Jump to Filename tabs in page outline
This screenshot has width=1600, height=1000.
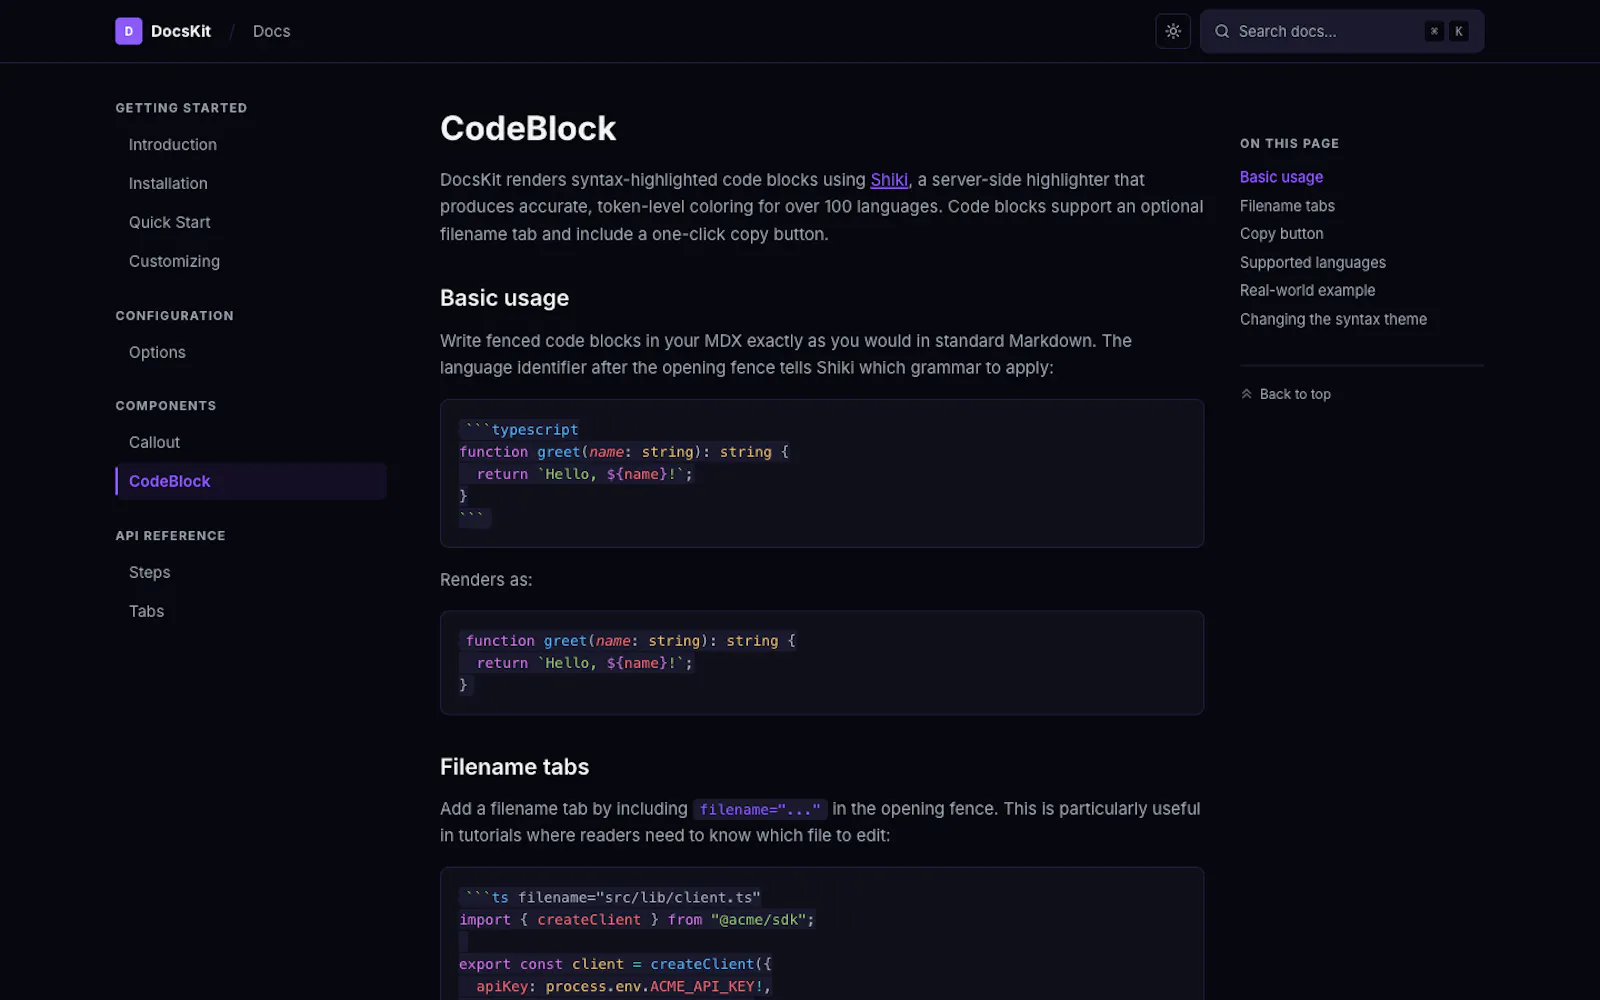1287,206
